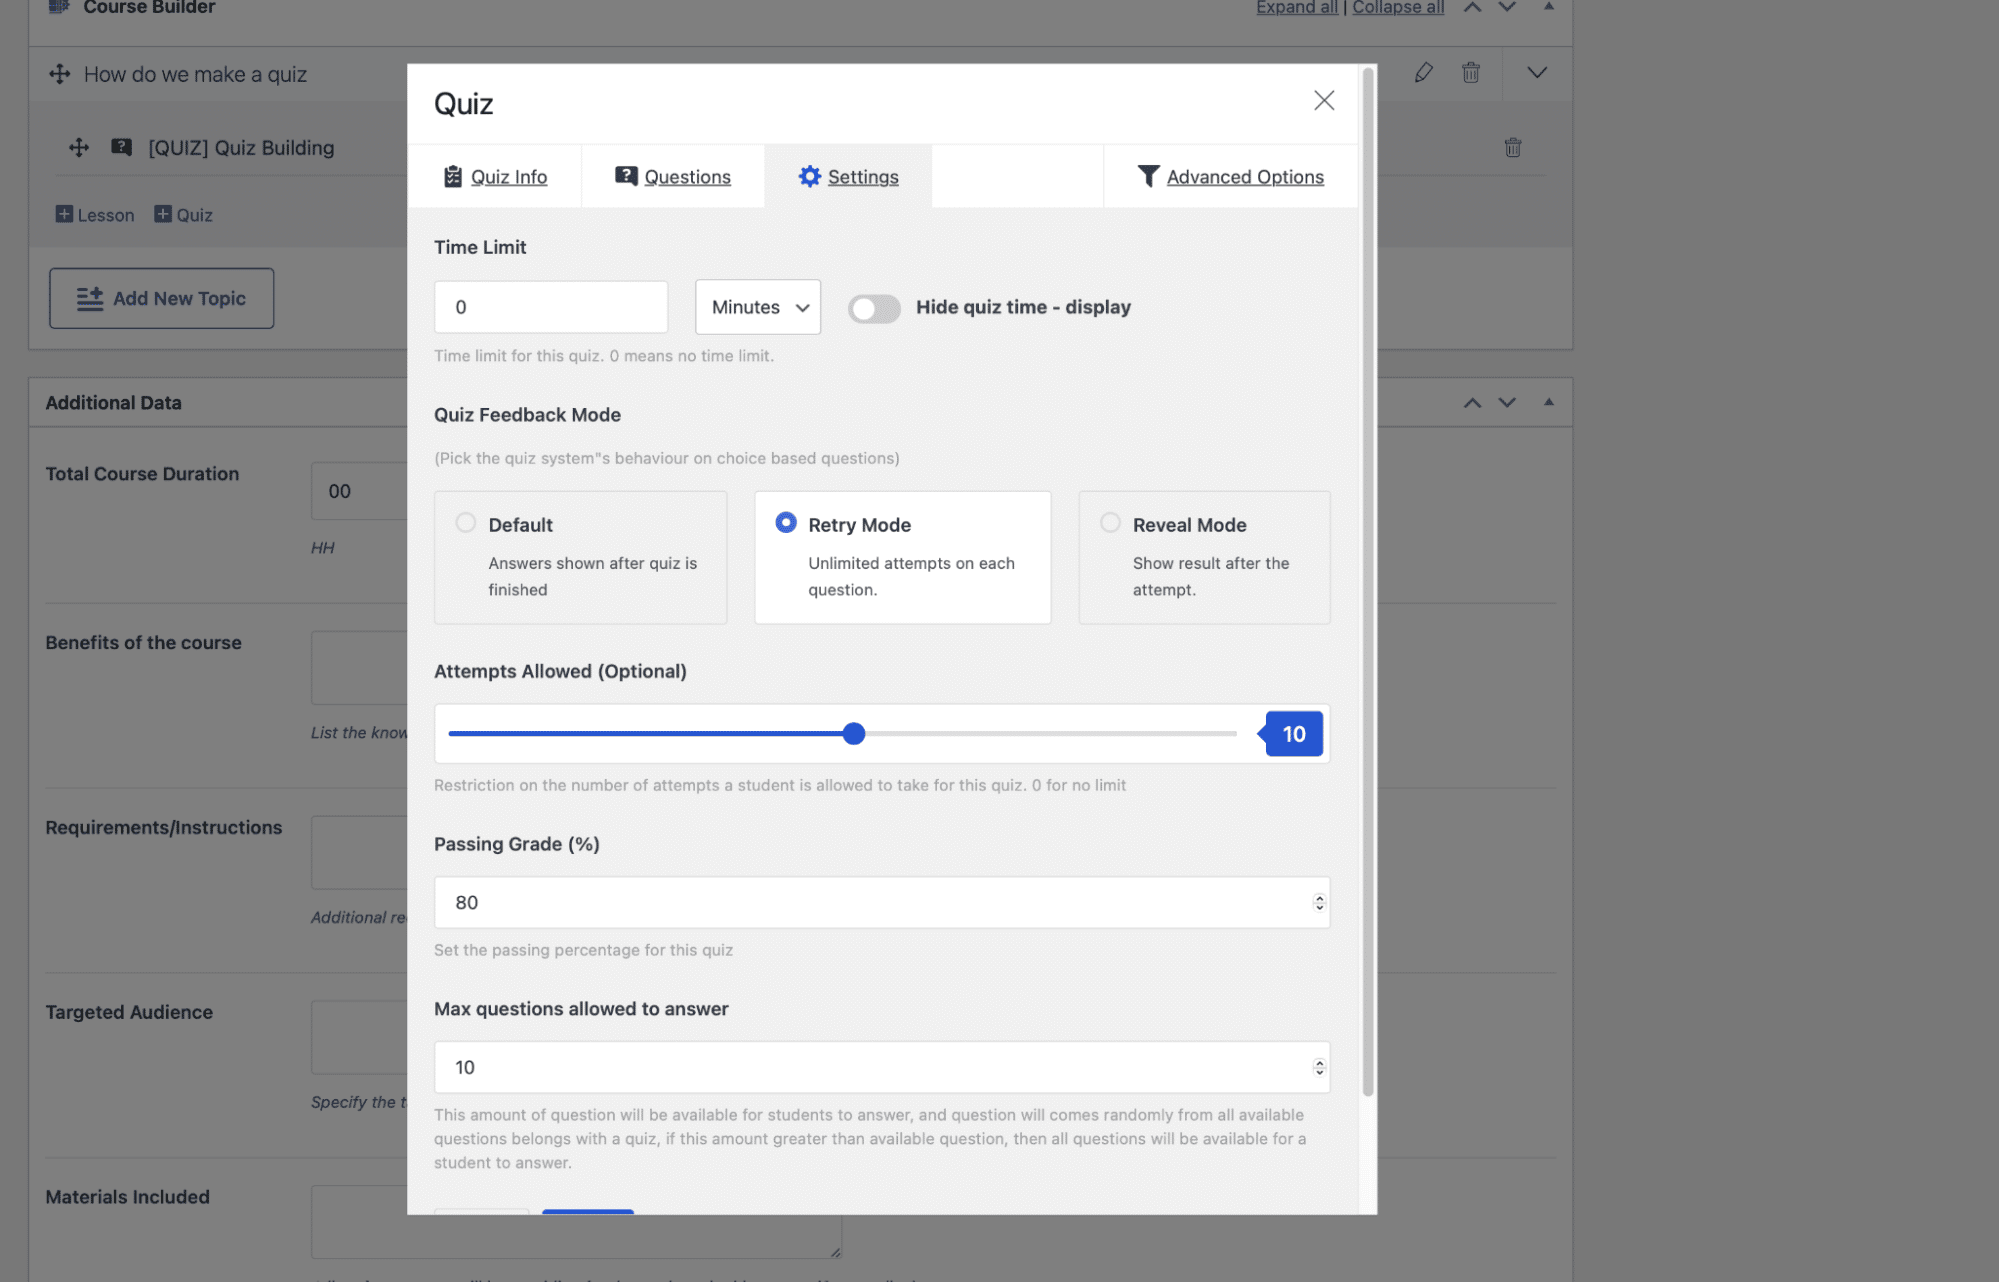Open the topic editor via the pencil icon
Image resolution: width=1999 pixels, height=1282 pixels.
pyautogui.click(x=1423, y=73)
